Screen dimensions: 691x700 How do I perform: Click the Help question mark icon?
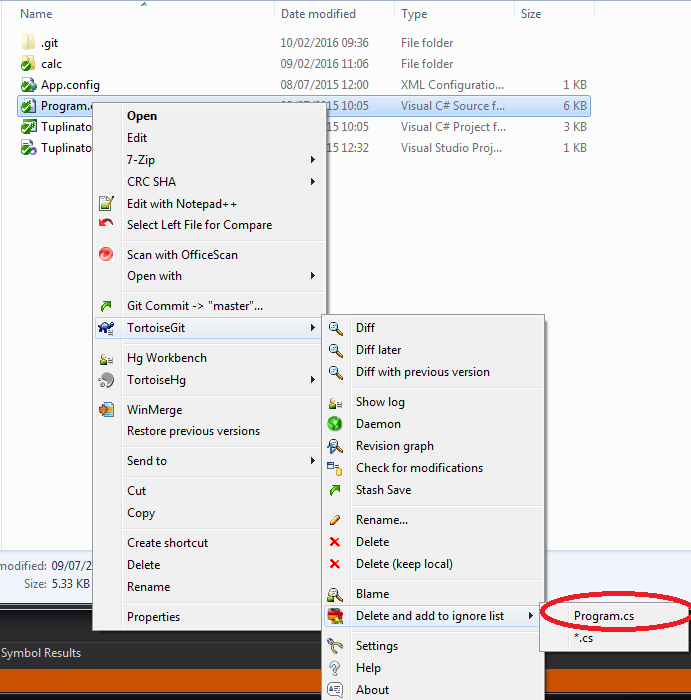[335, 668]
